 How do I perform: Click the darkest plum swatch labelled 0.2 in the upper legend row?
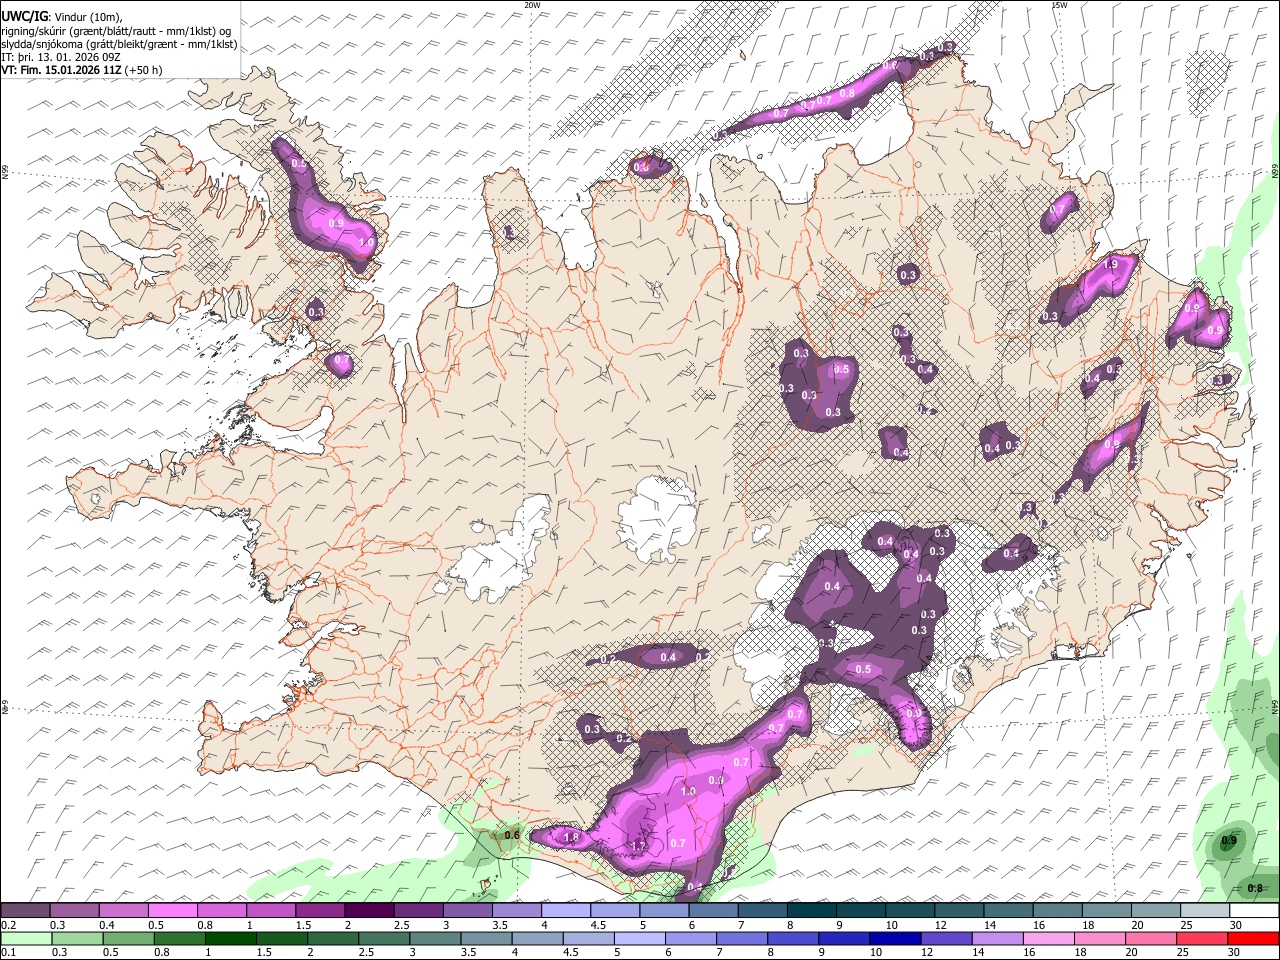coord(25,910)
